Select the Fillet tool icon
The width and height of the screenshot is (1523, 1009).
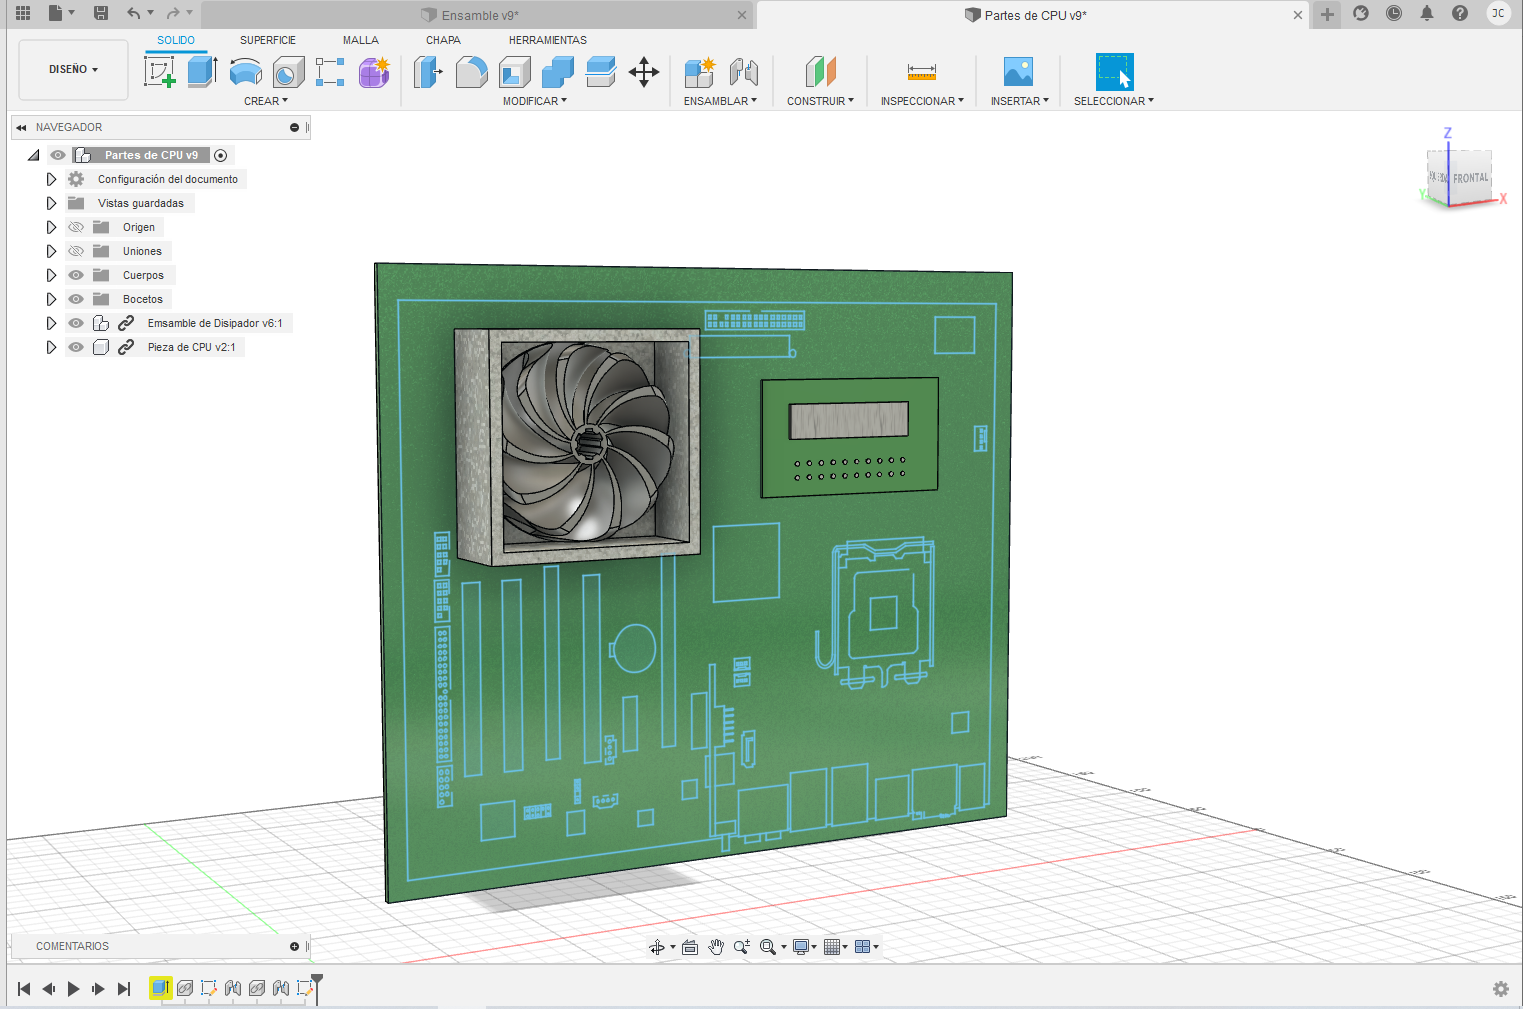click(x=471, y=72)
